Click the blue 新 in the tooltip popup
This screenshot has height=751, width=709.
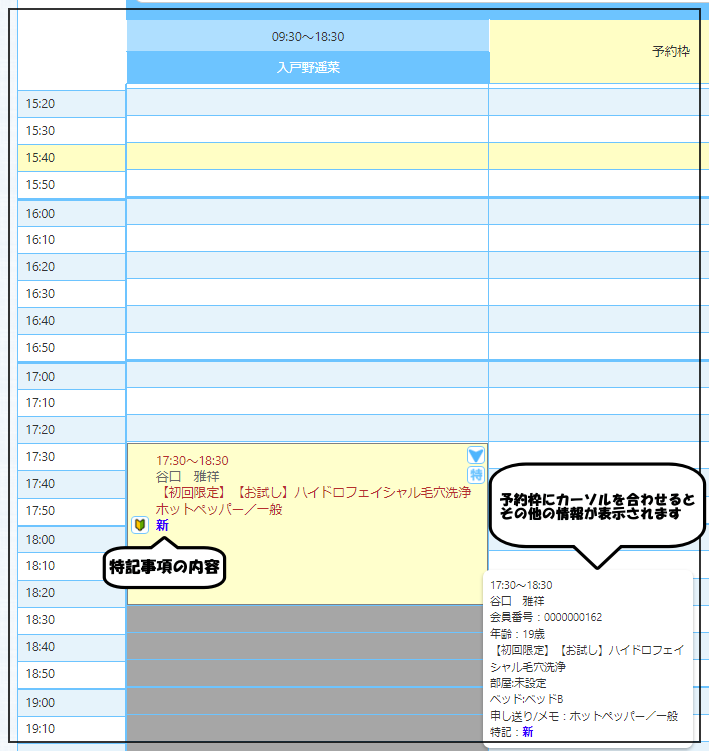(x=527, y=732)
